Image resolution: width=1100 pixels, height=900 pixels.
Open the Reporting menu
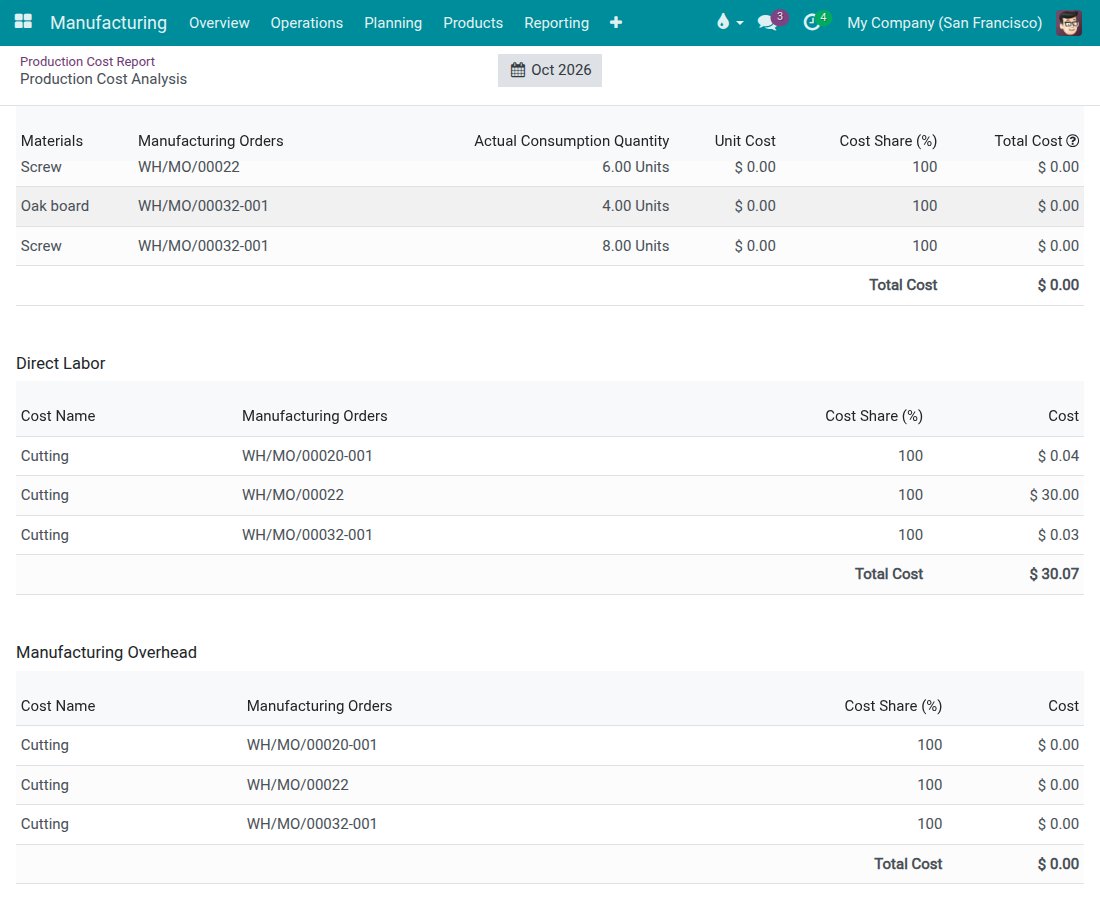pos(556,22)
